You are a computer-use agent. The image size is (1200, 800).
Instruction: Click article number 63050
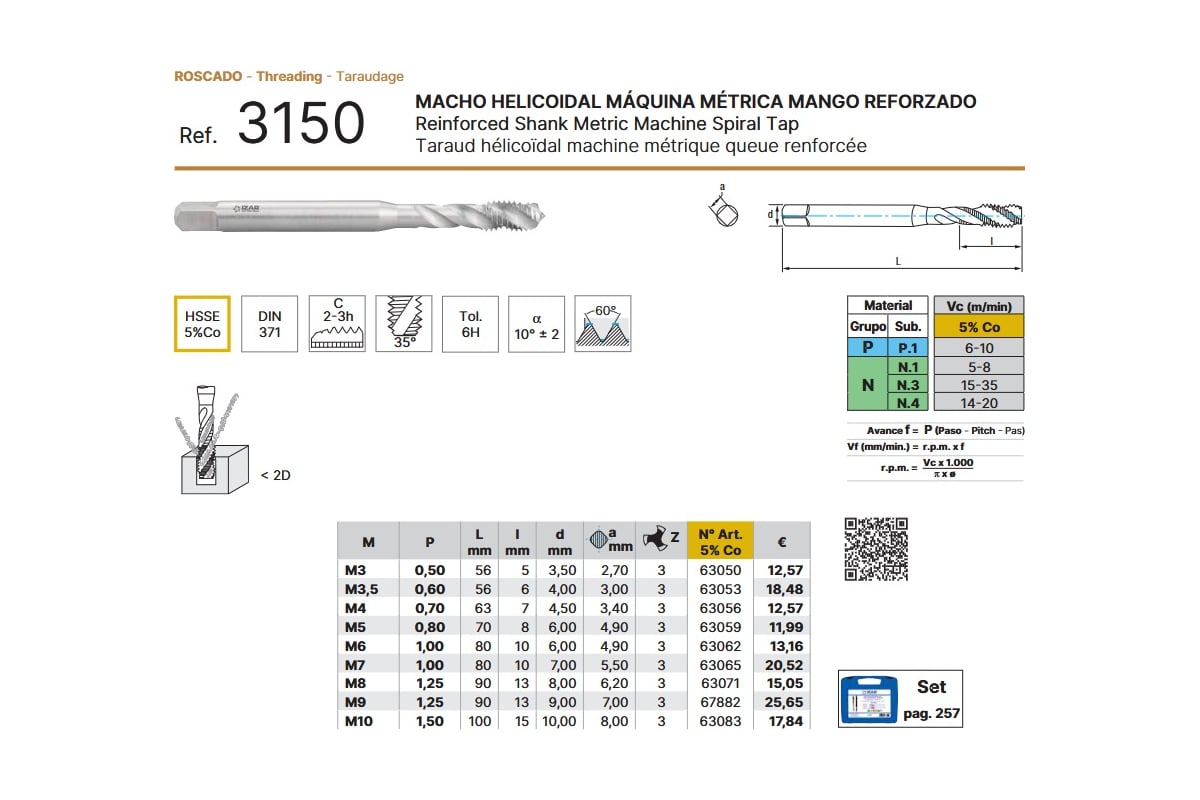pyautogui.click(x=720, y=570)
